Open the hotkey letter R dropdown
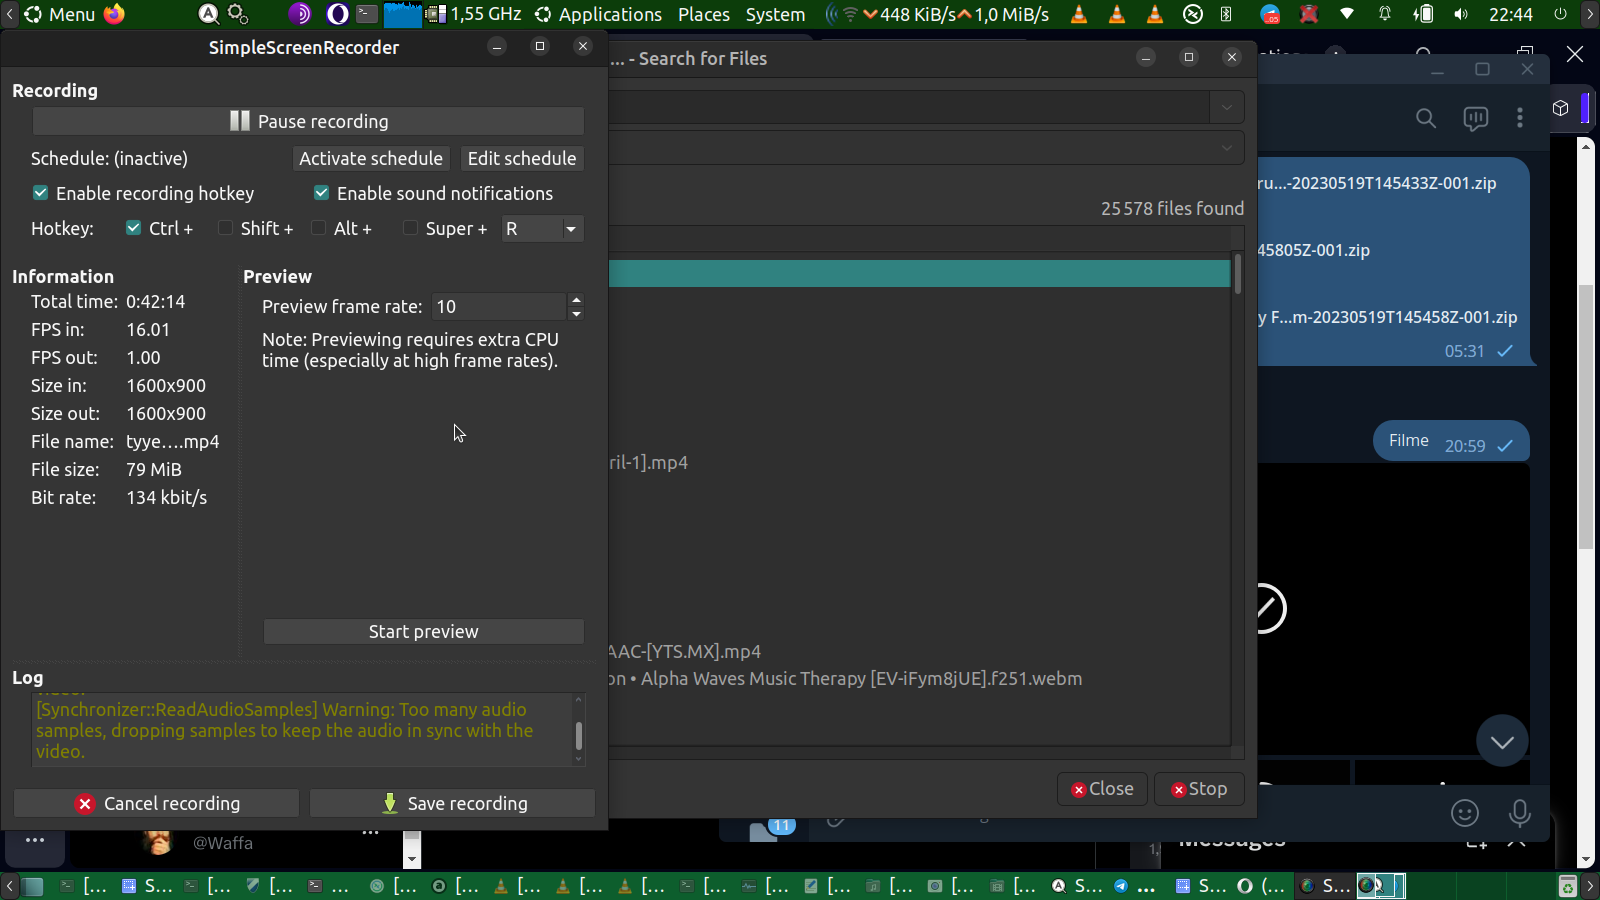This screenshot has height=900, width=1600. [570, 229]
